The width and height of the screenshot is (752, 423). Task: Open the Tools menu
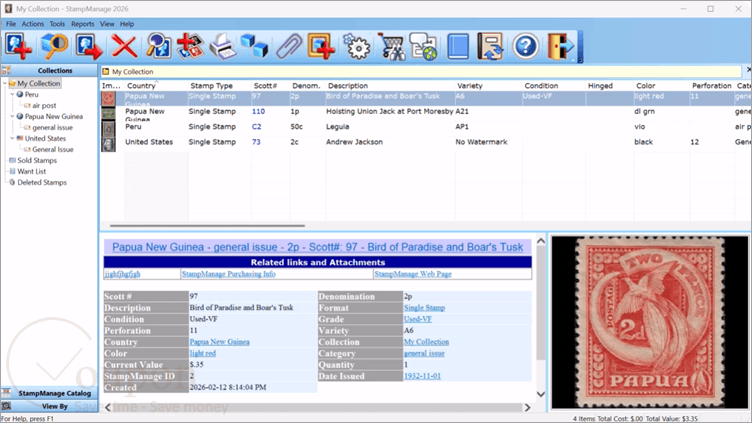point(57,24)
